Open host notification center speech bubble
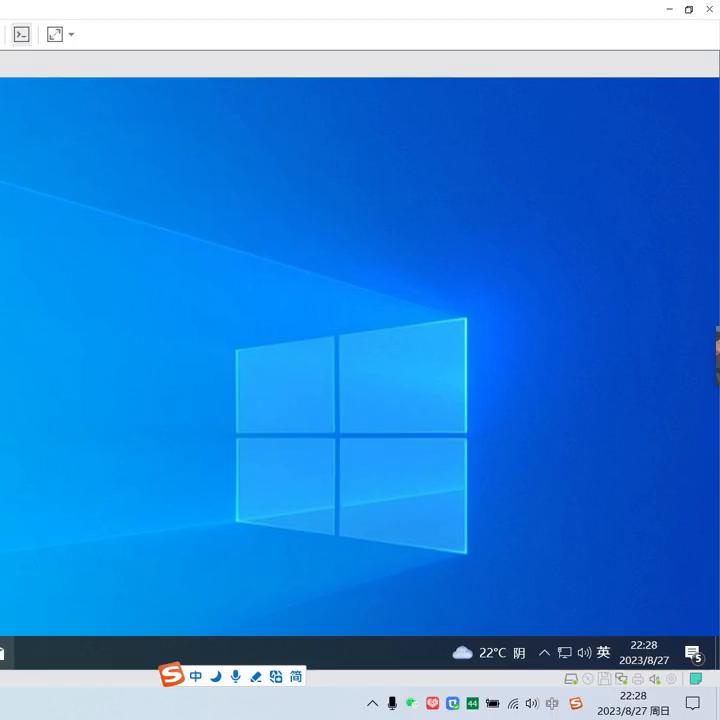This screenshot has height=720, width=720. pyautogui.click(x=692, y=703)
